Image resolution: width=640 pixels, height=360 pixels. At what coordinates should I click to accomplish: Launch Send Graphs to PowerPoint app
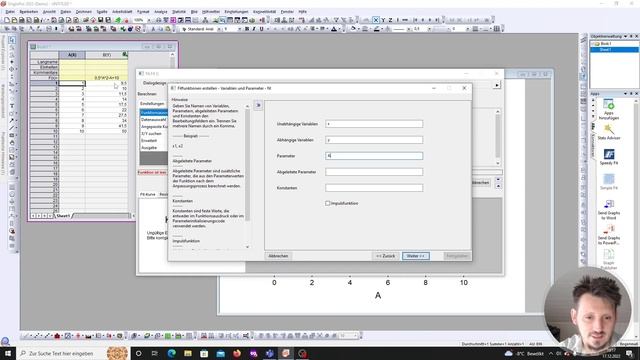click(609, 234)
